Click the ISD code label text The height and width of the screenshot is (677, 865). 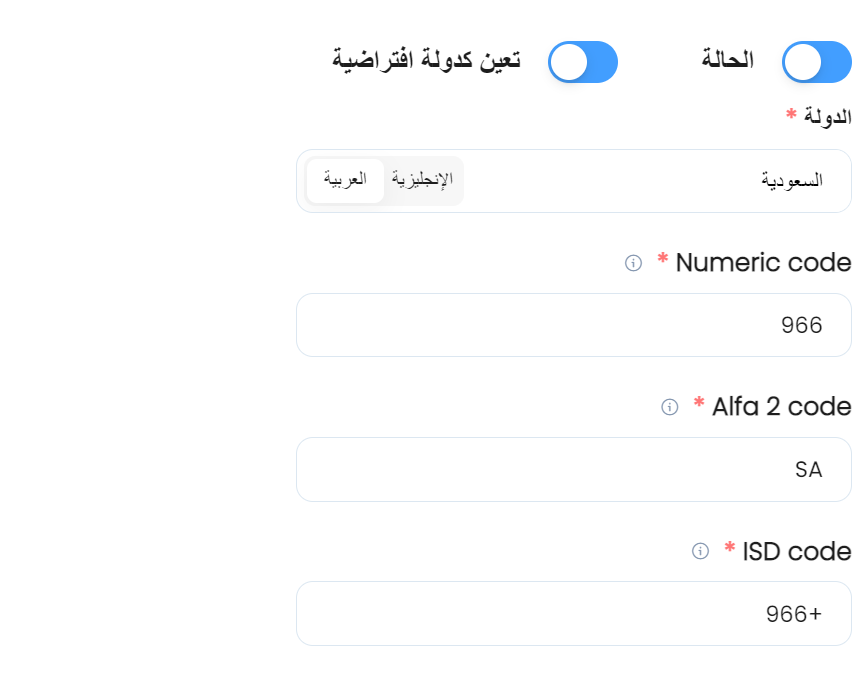797,551
